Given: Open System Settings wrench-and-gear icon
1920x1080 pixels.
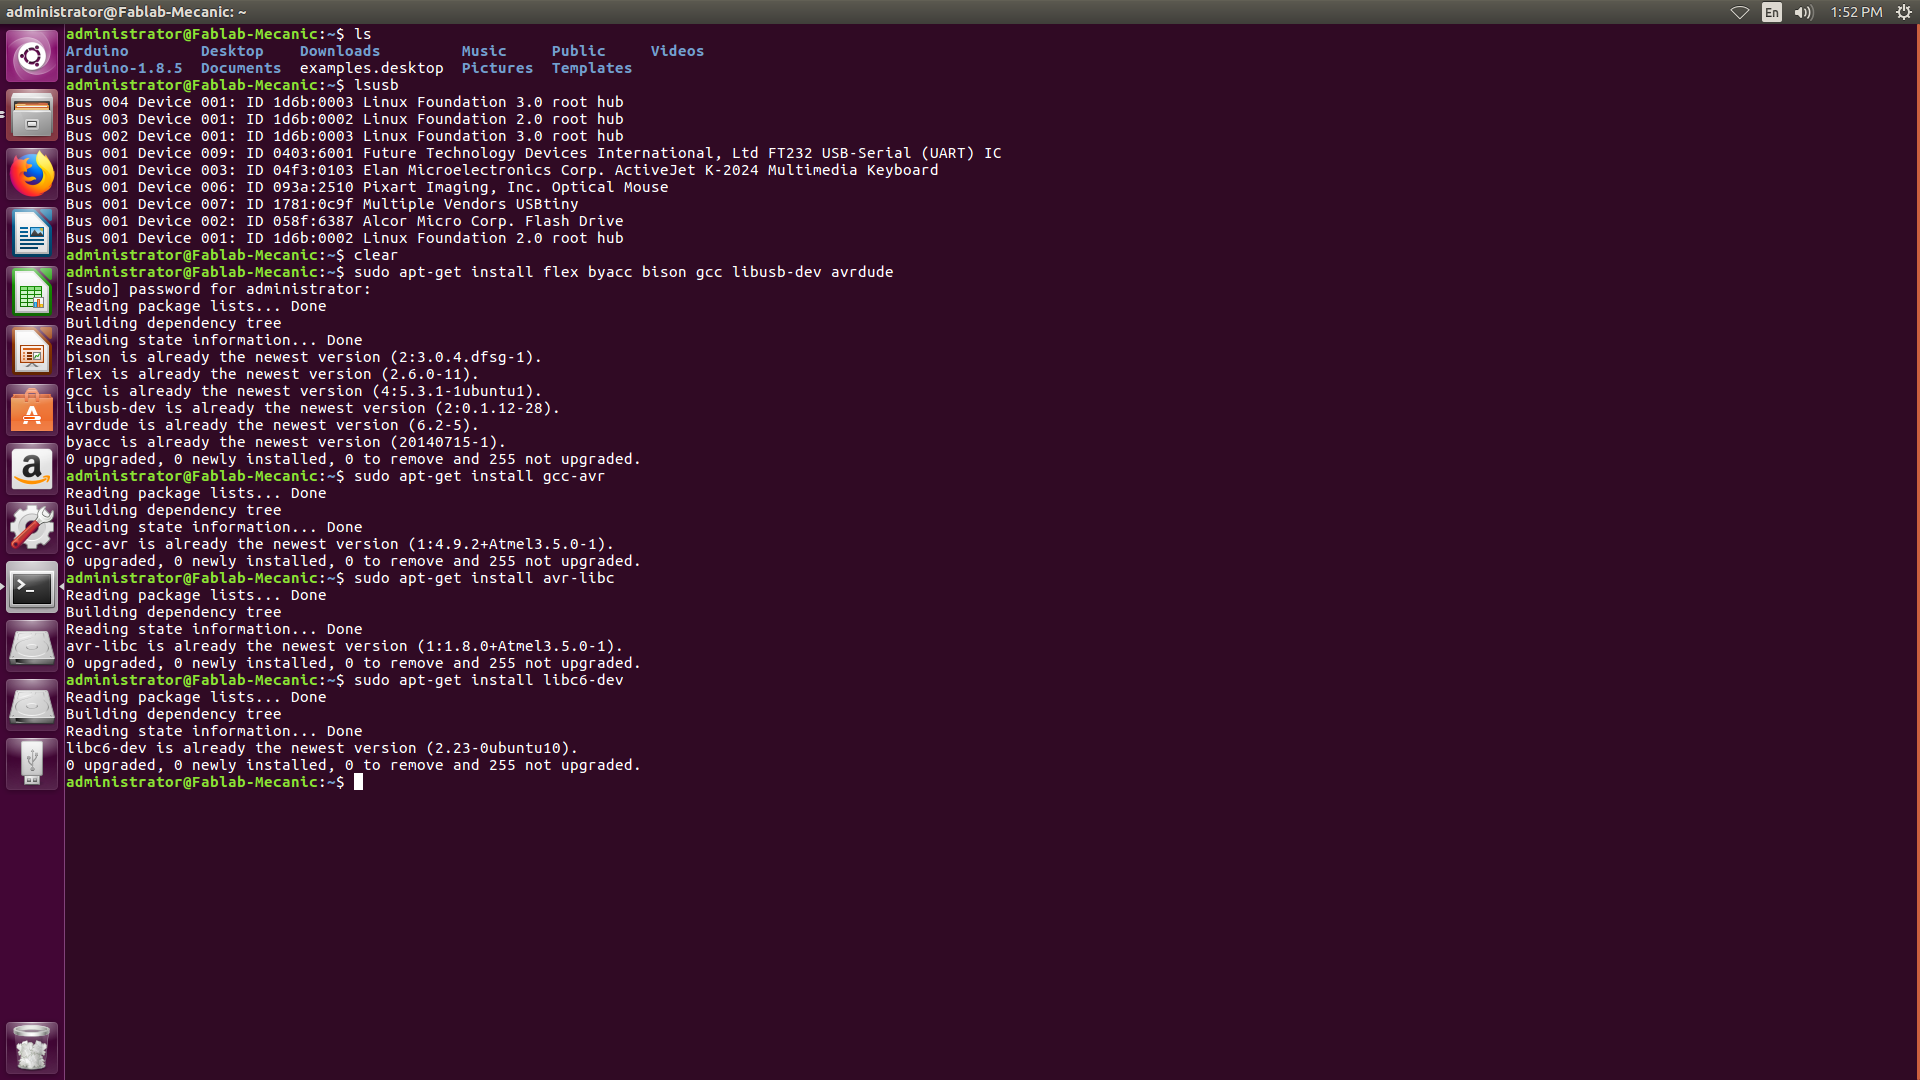Looking at the screenshot, I should 32,528.
